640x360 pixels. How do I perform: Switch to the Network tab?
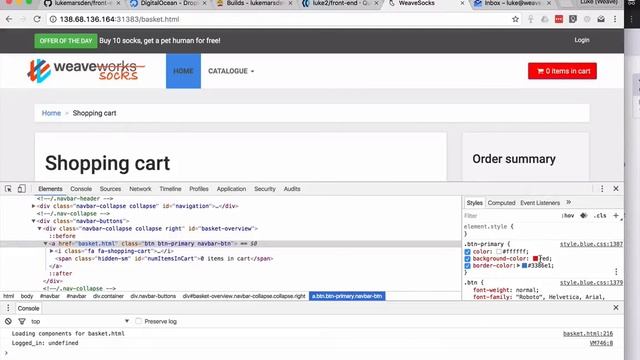(140, 189)
